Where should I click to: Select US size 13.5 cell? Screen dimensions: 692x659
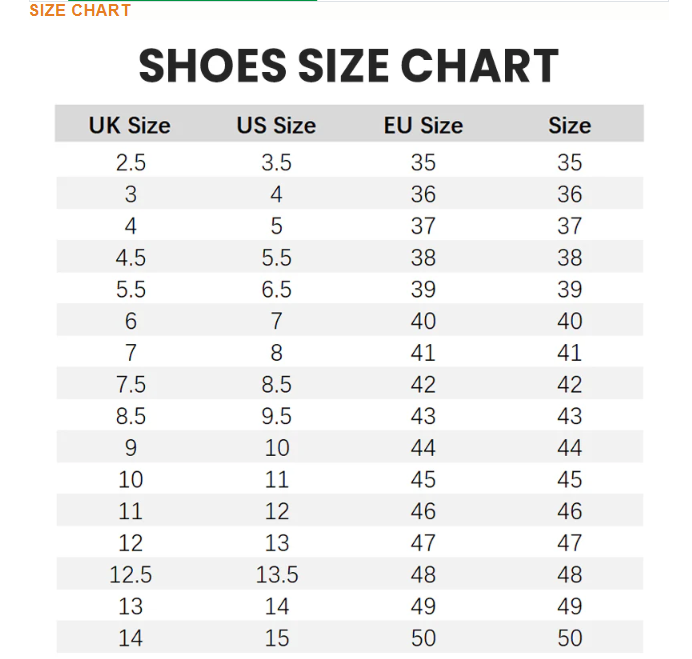(276, 575)
